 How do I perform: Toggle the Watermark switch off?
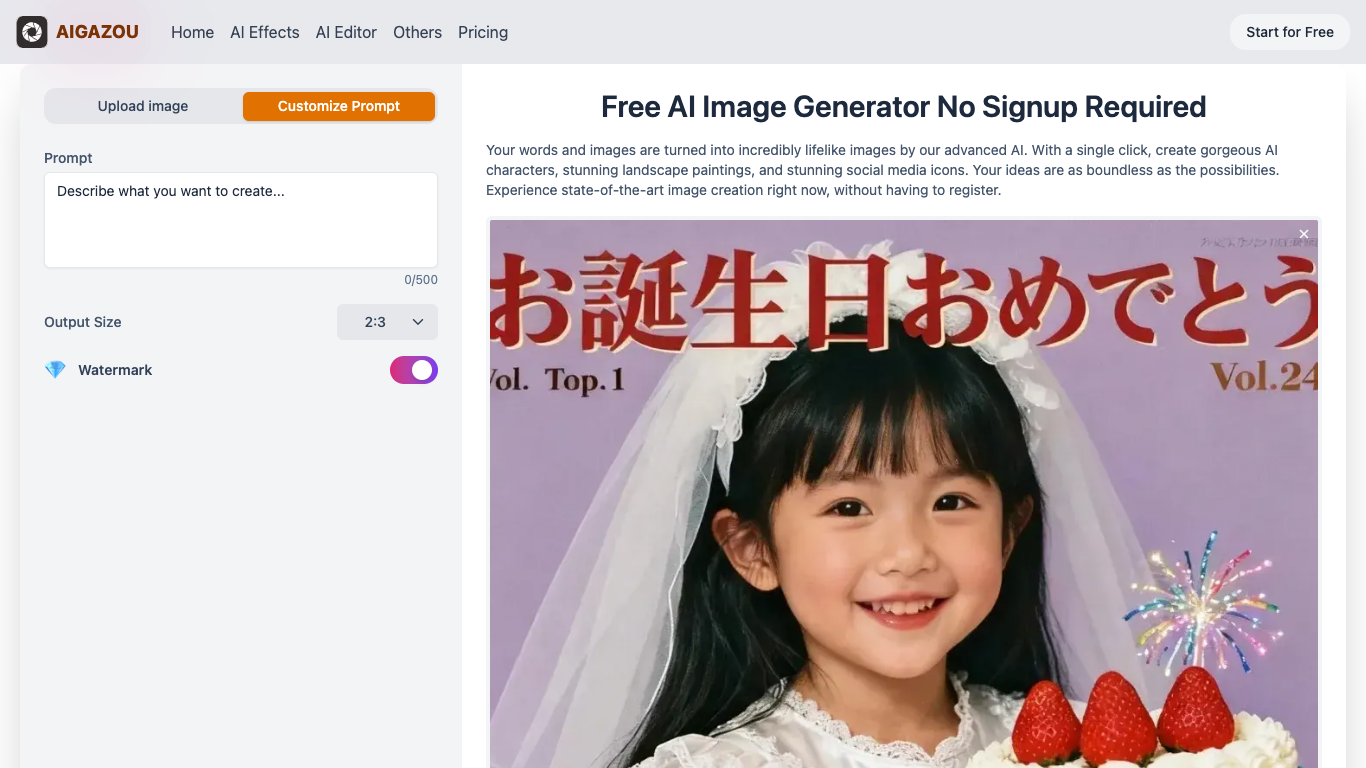(414, 370)
